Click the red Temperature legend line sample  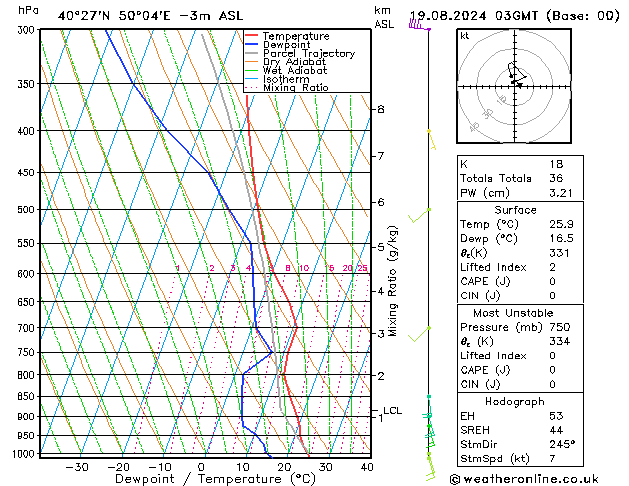coord(252,36)
